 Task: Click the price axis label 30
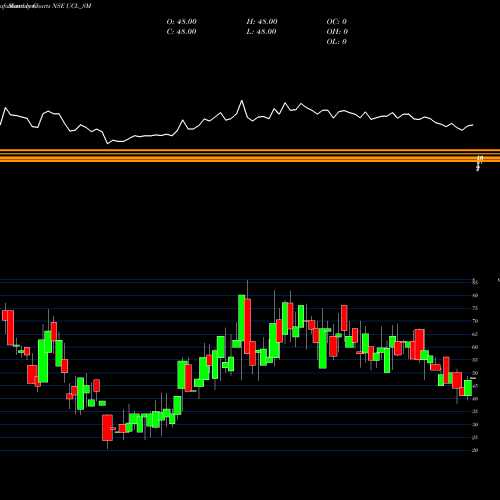coord(475,425)
